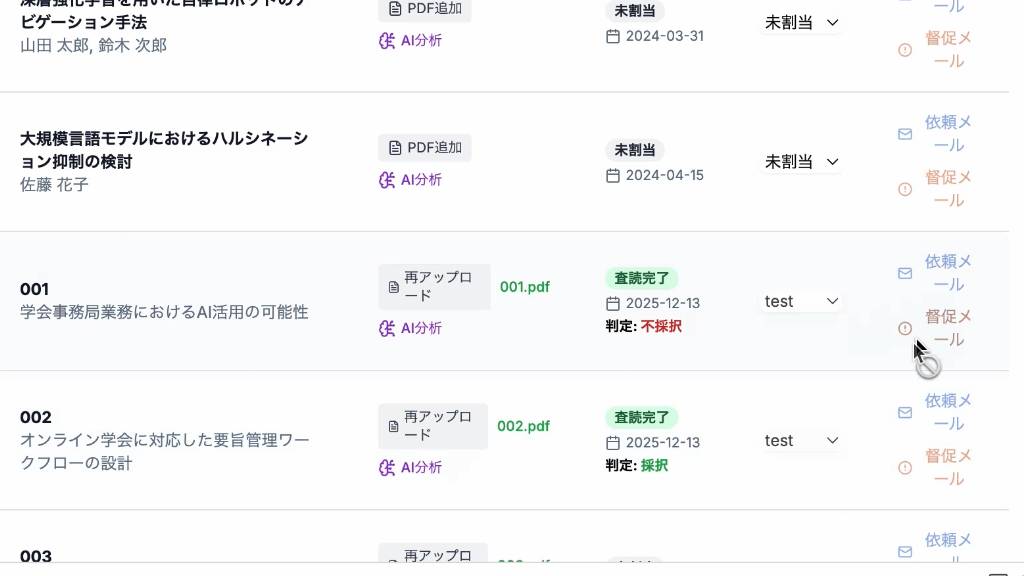Click the alert icon for the 大規模言語モデル paper

click(x=905, y=189)
